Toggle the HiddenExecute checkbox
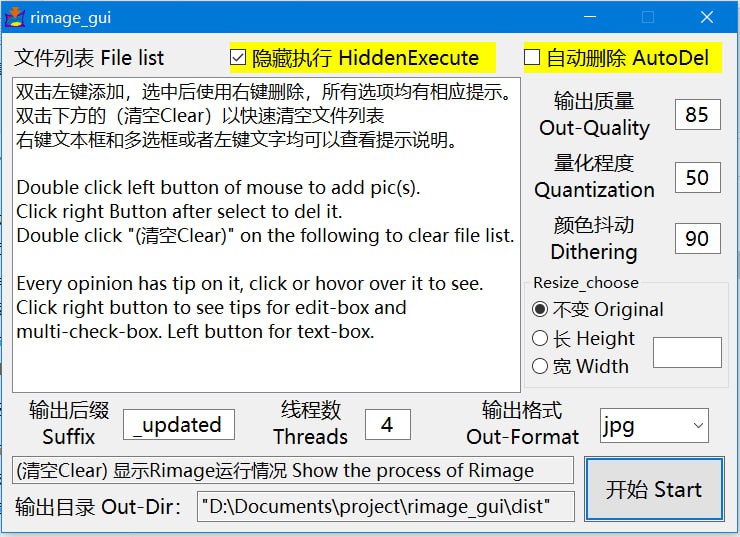 238,58
